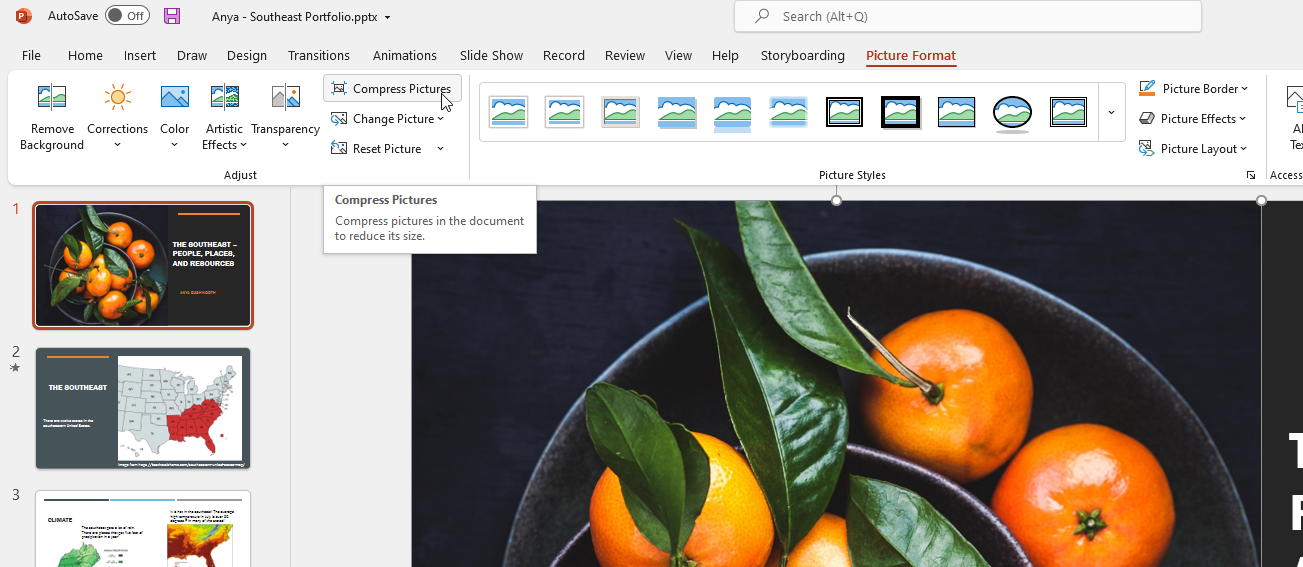Click the Remove Background icon
The height and width of the screenshot is (567, 1303).
pyautogui.click(x=51, y=97)
